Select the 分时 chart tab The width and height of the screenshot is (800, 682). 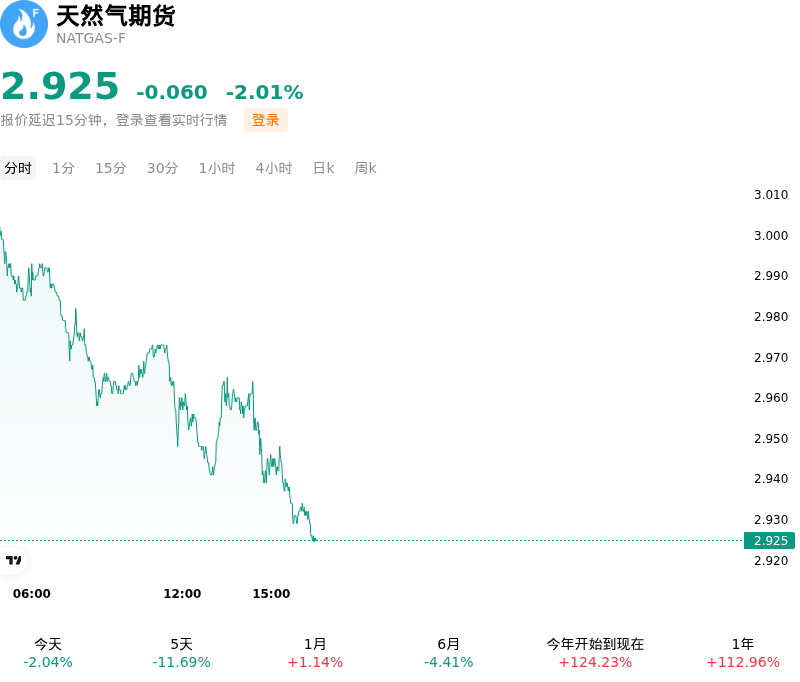(18, 168)
